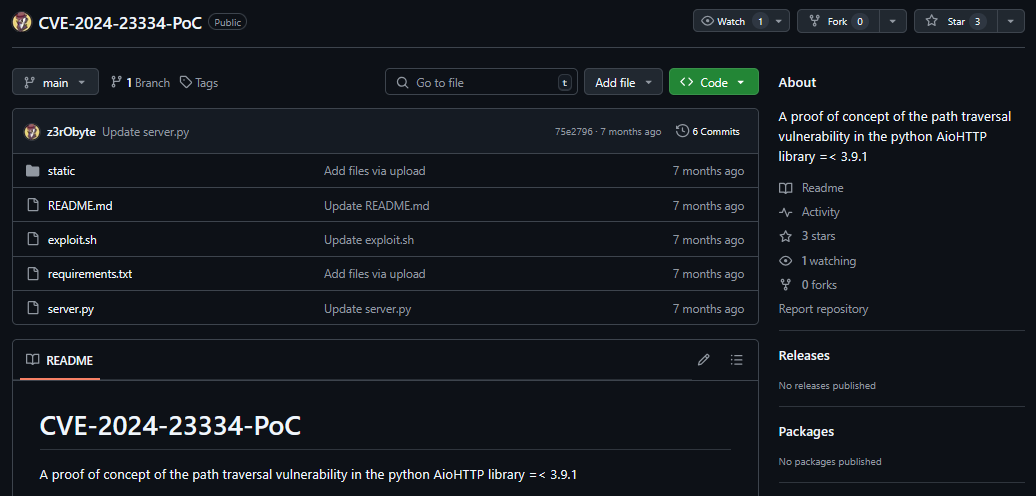Expand the Watch notifications dropdown arrow
The image size is (1036, 496).
(780, 21)
